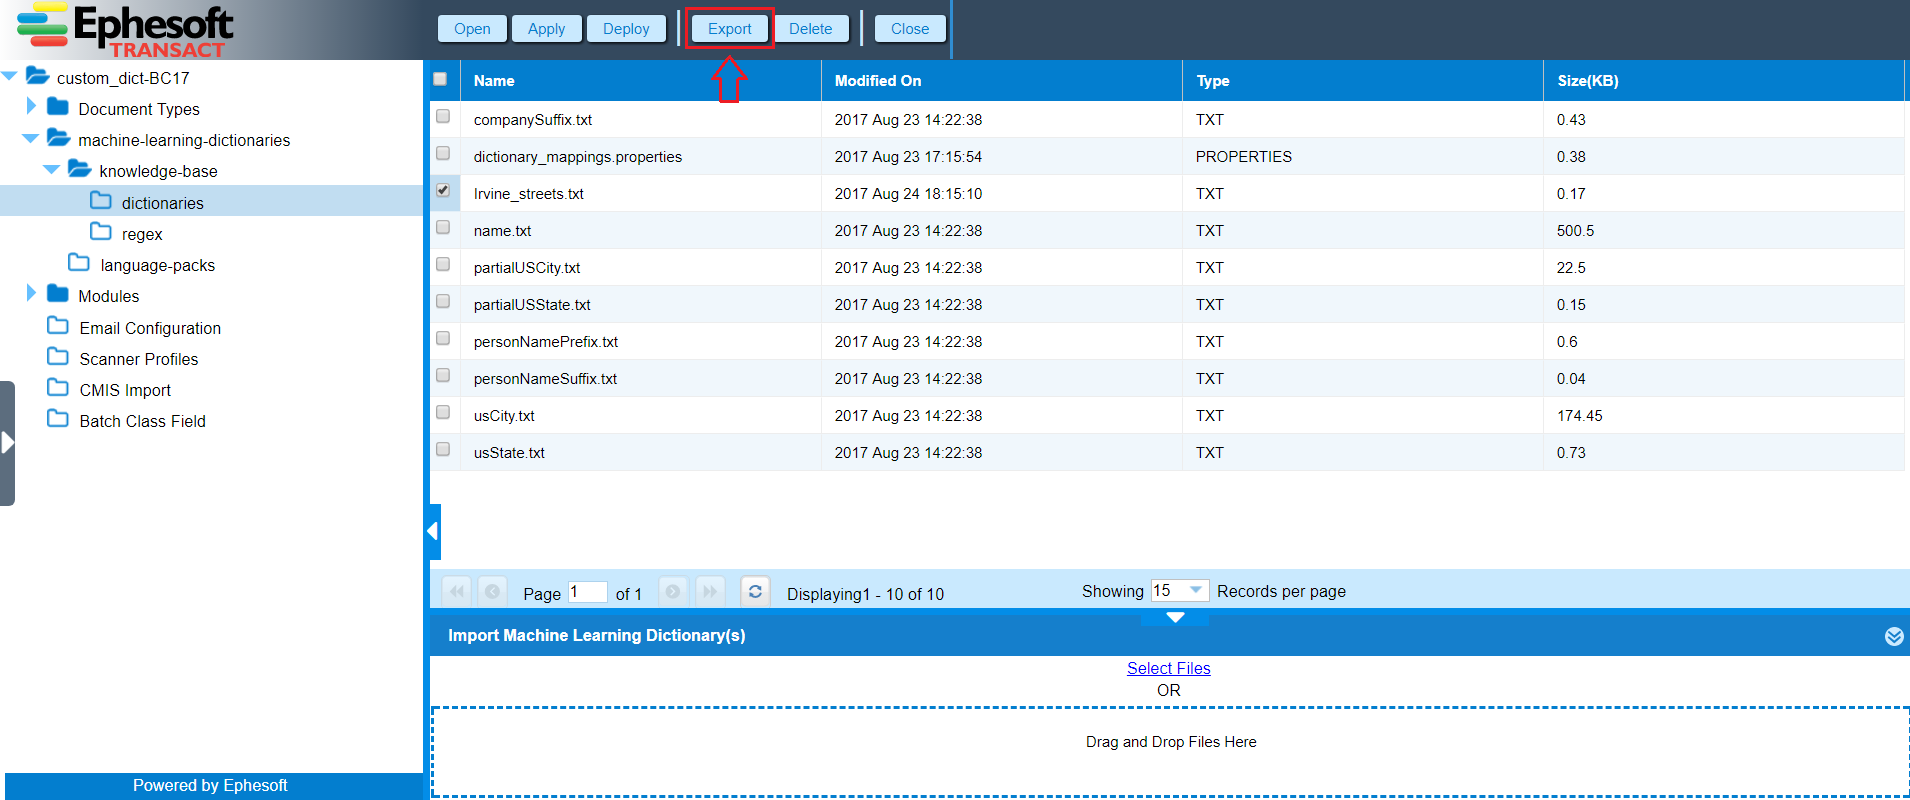Screen dimensions: 1910x800
Task: Collapse the import panel with the down arrow
Action: point(1175,617)
